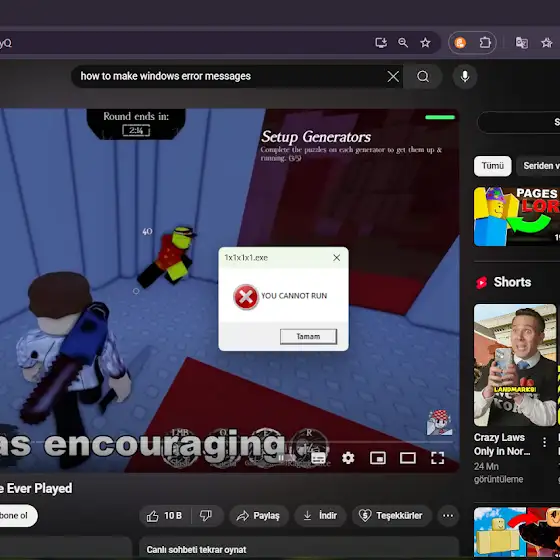Screen dimensions: 560x560
Task: Download the video with İndir
Action: click(x=320, y=516)
